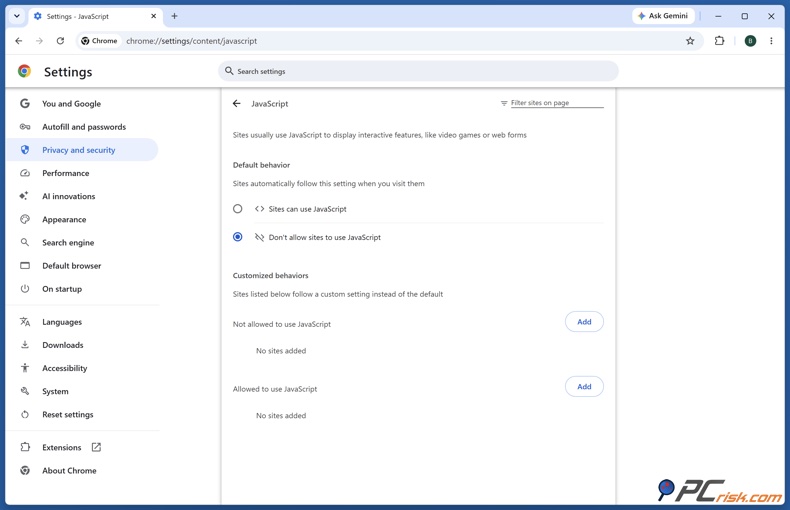
Task: Click the Chrome logo beside Settings title
Action: [x=24, y=71]
